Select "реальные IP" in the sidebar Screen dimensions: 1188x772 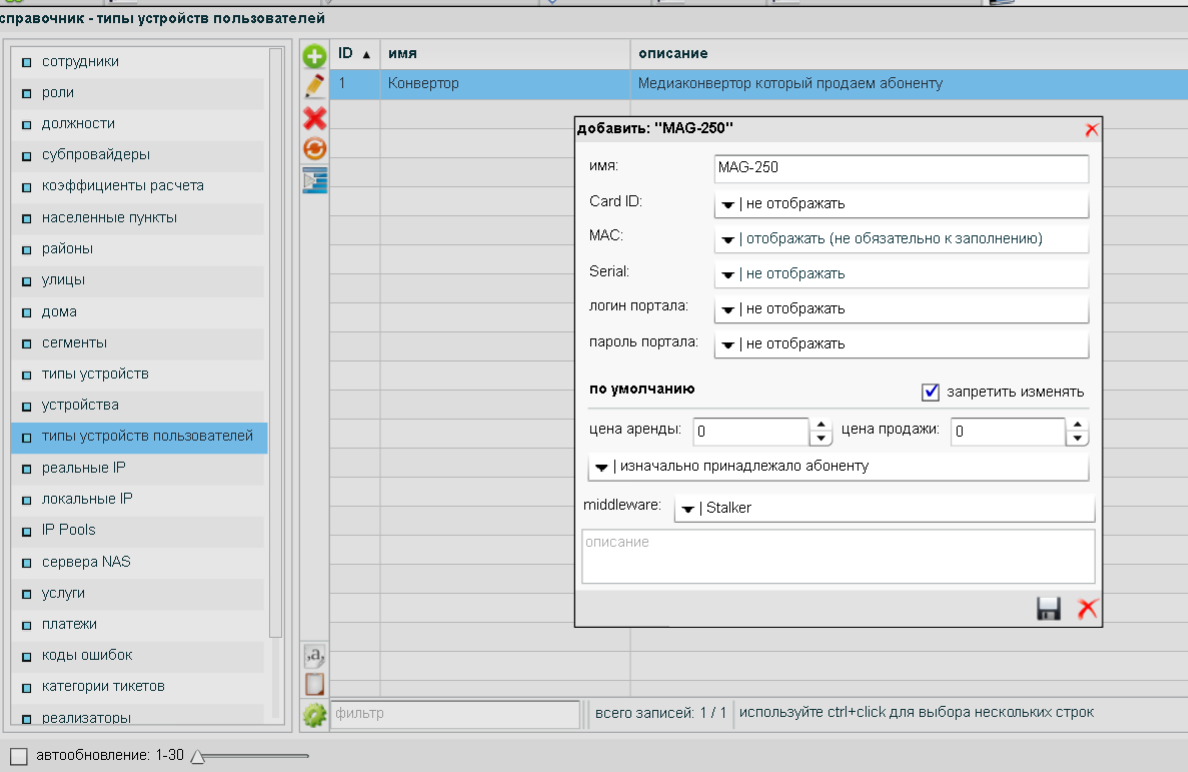click(83, 468)
